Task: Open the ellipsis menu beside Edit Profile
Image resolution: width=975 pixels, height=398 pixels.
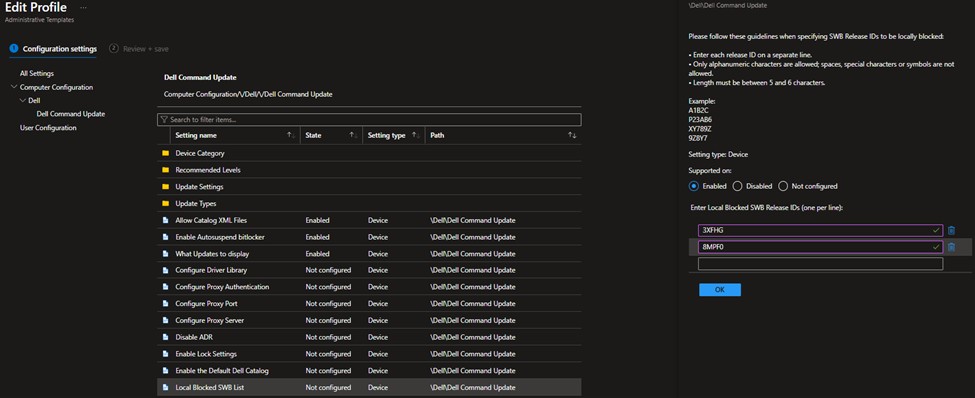Action: tap(83, 8)
